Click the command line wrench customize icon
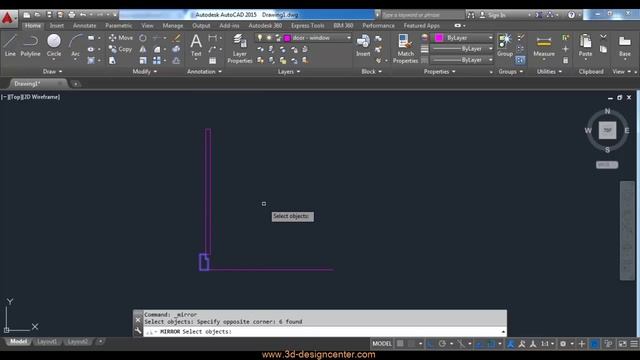 tap(138, 331)
